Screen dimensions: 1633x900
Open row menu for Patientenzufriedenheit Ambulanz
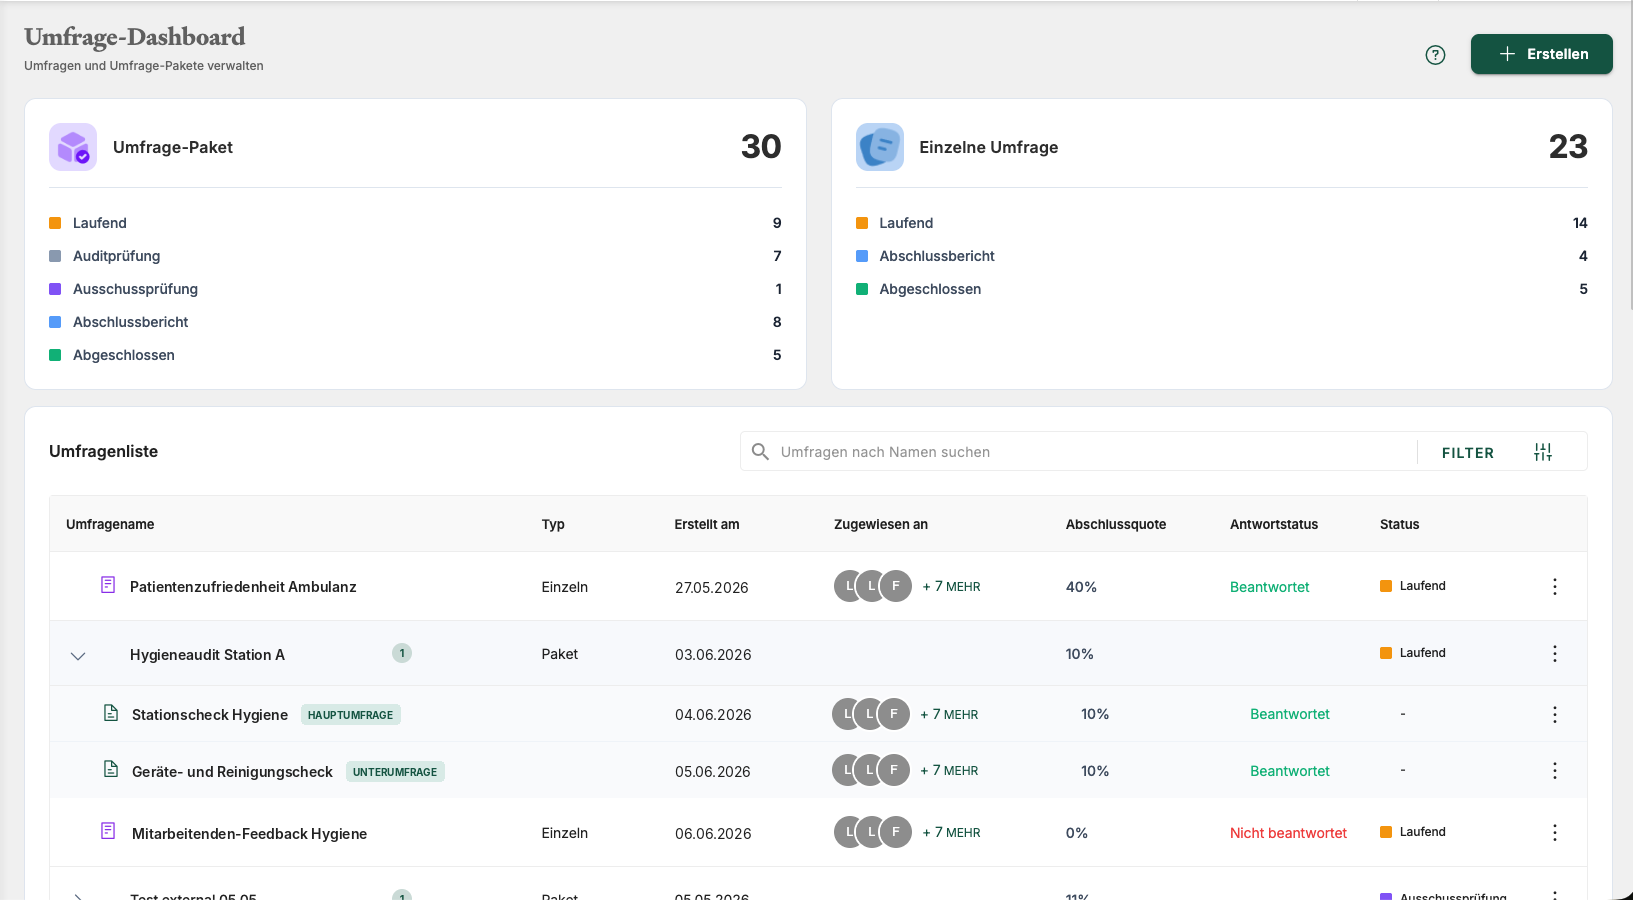(x=1554, y=587)
